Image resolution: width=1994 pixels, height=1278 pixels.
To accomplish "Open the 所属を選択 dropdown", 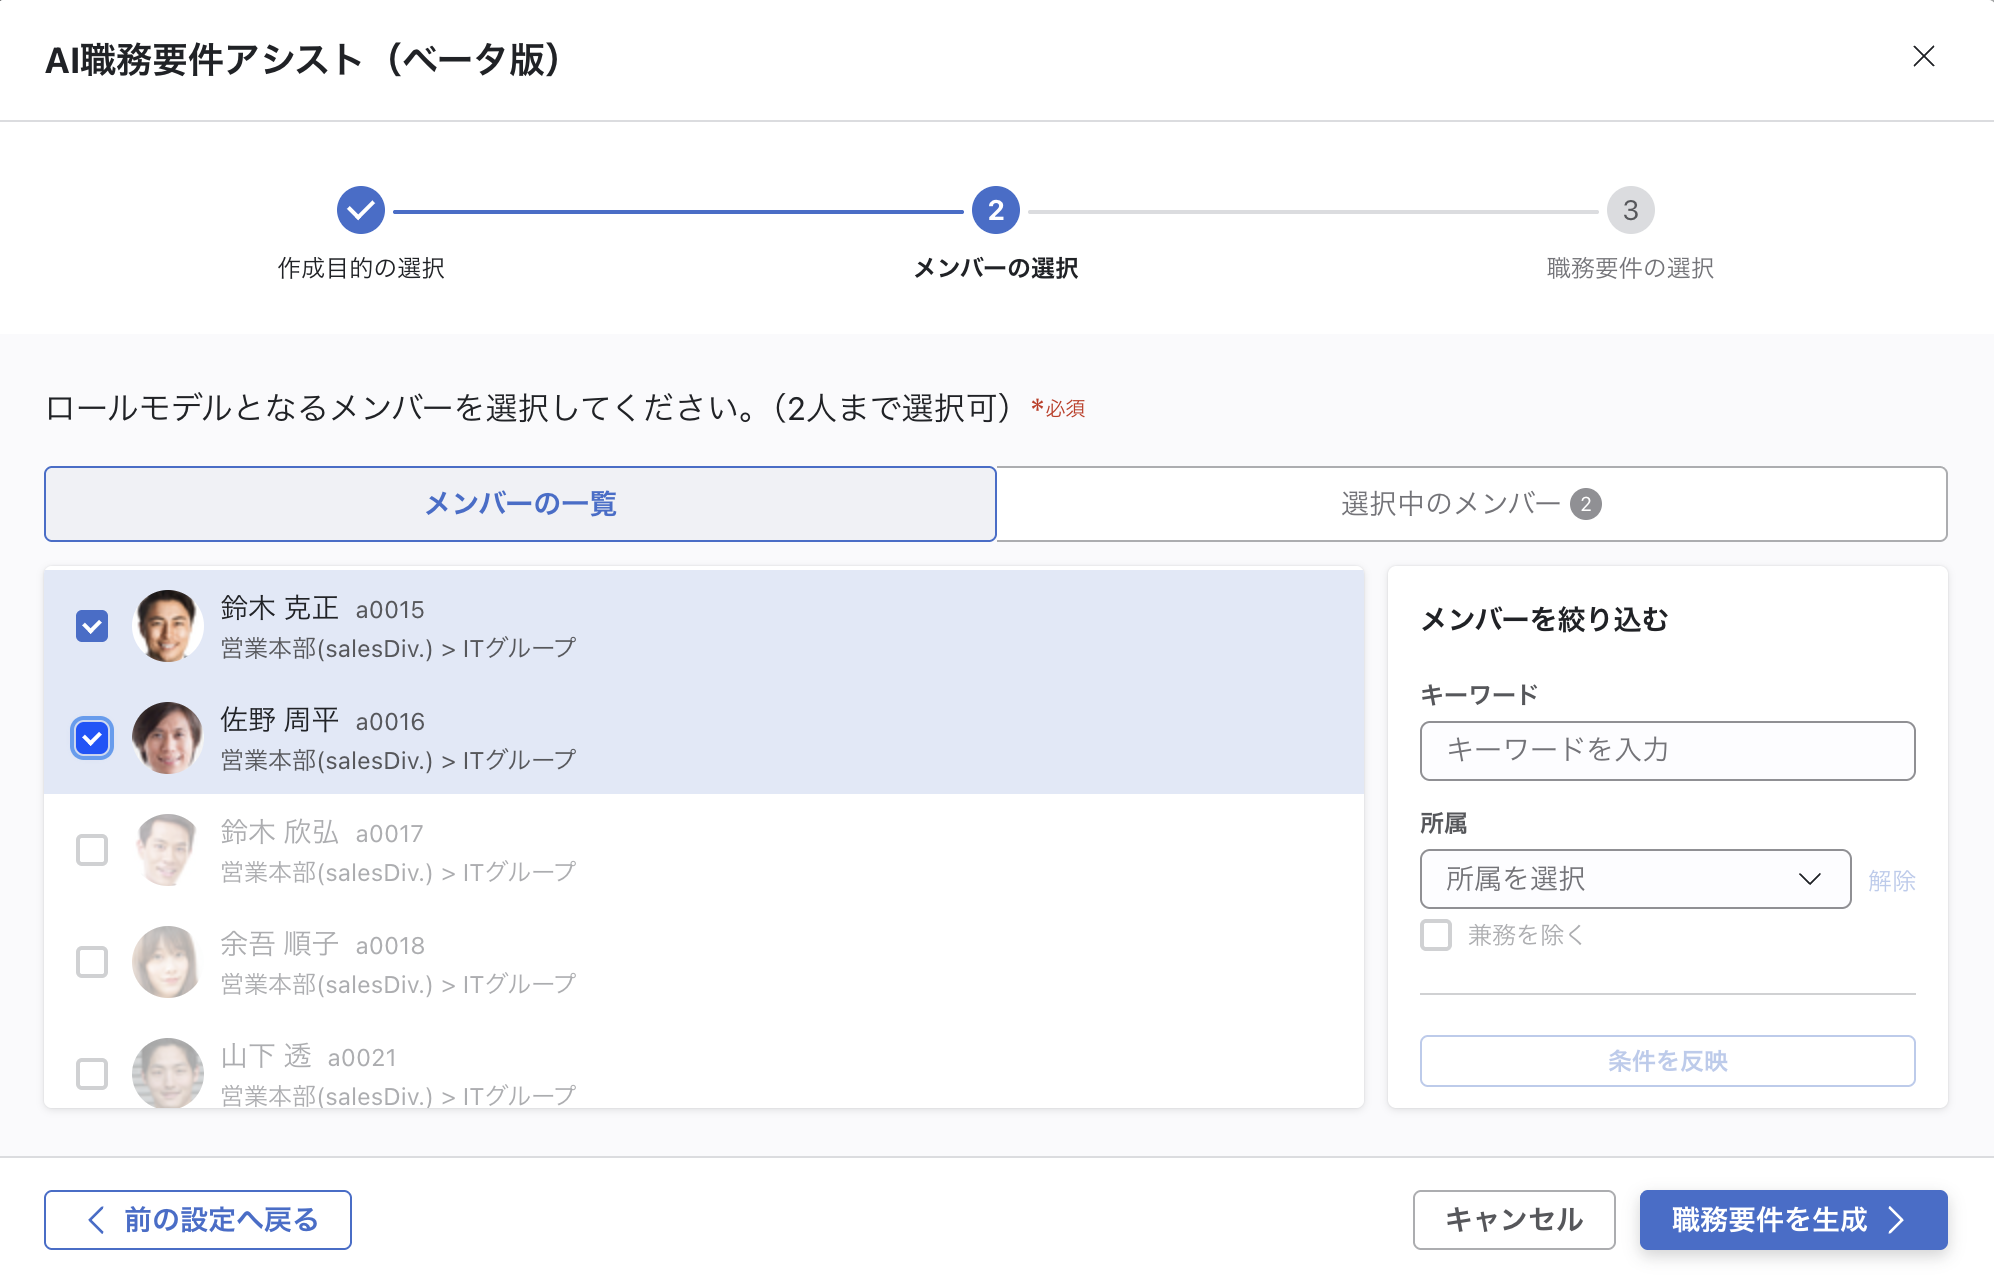I will point(1635,879).
